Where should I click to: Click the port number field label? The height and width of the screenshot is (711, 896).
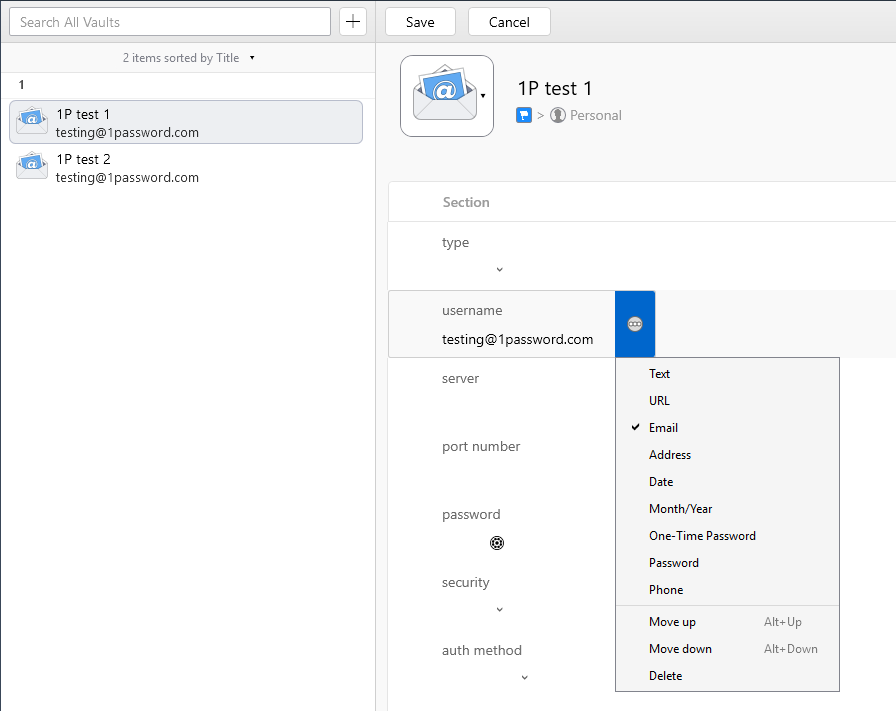pos(481,446)
